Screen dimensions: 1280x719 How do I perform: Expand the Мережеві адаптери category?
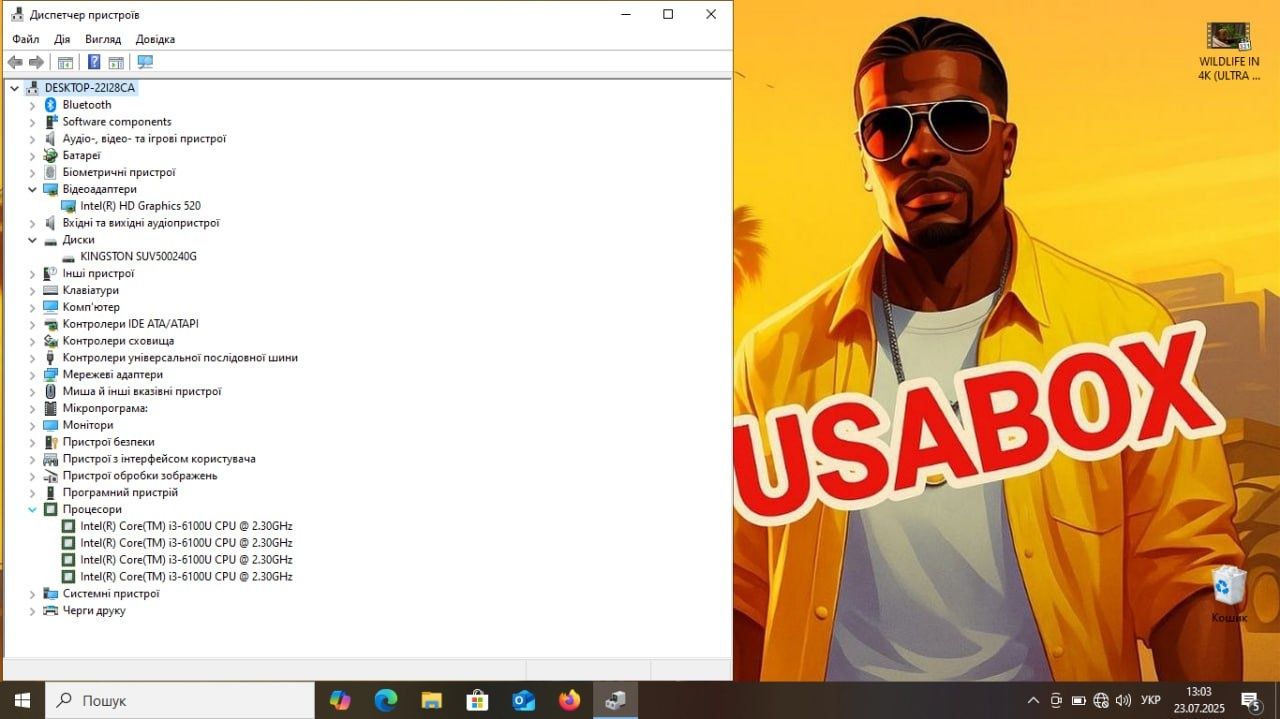pyautogui.click(x=32, y=375)
